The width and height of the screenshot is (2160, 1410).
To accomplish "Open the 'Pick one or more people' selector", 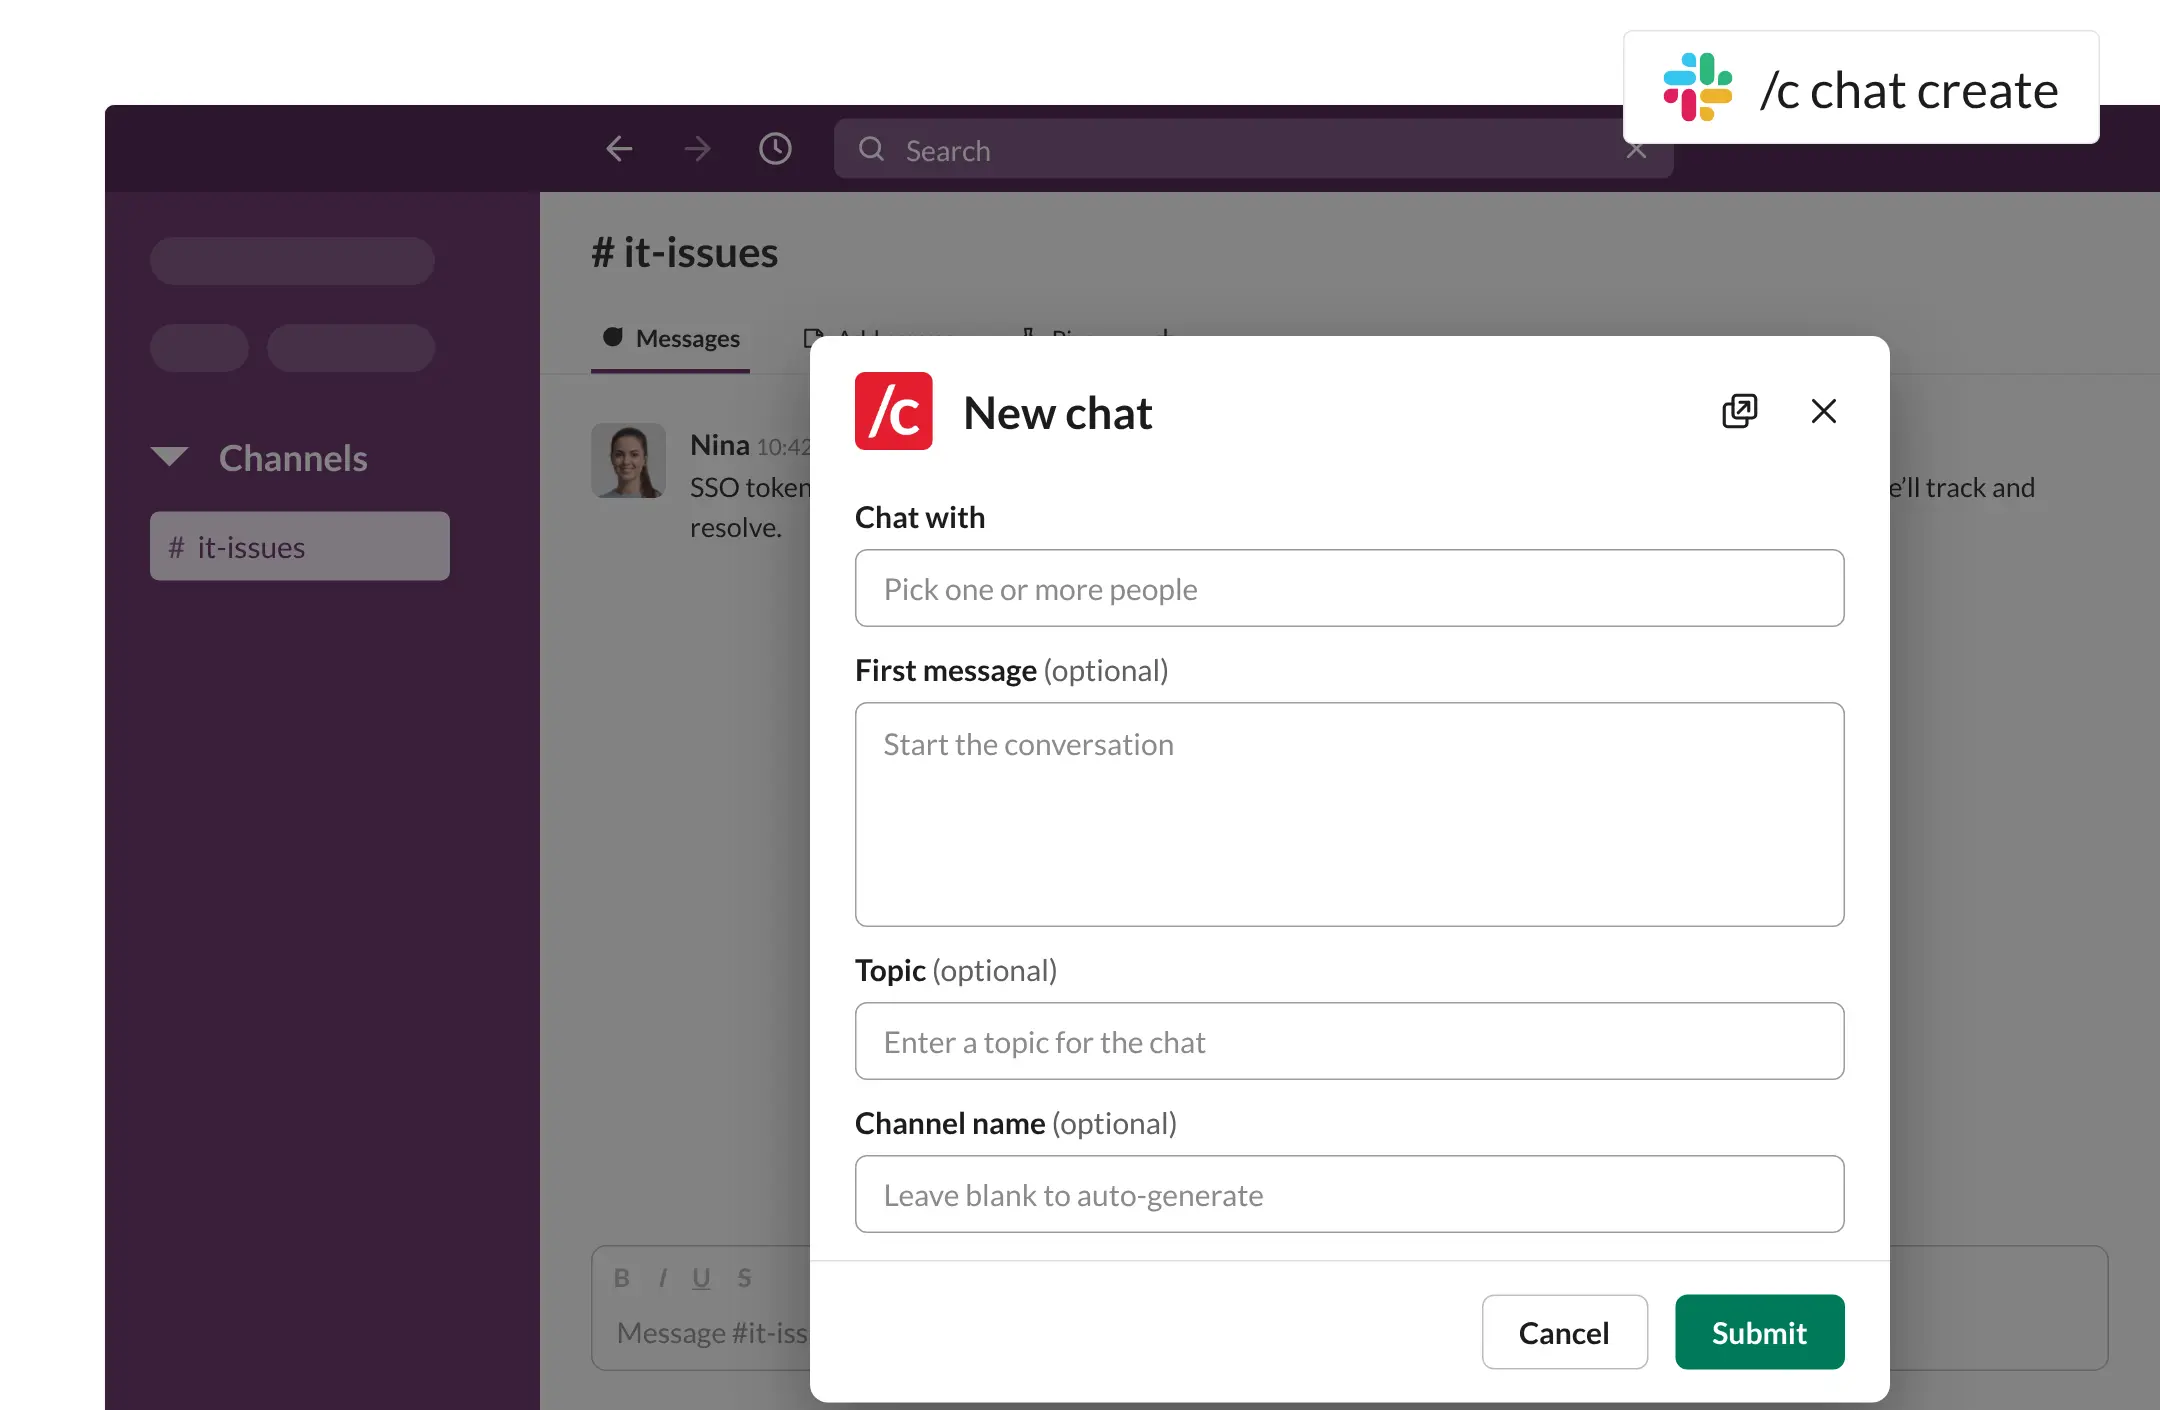I will (x=1349, y=588).
